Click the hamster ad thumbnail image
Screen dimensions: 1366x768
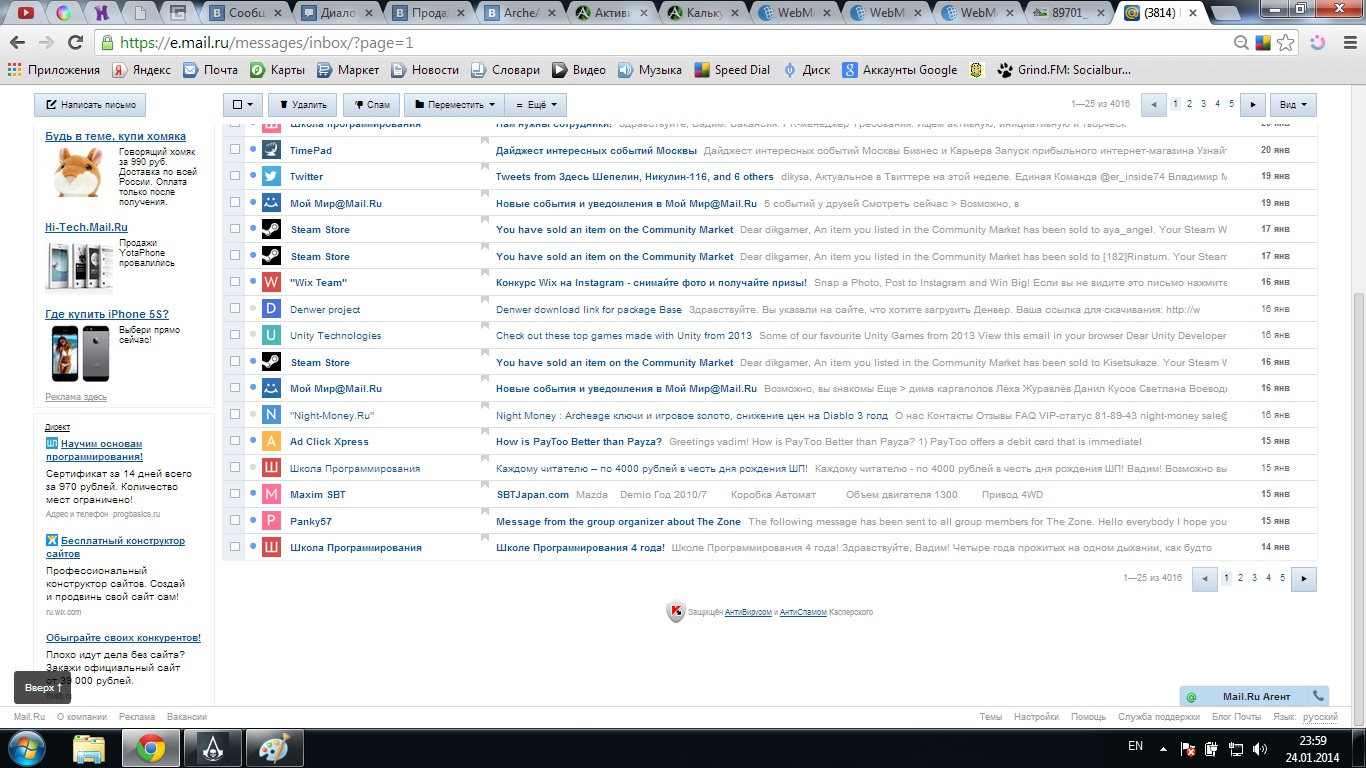(x=78, y=171)
